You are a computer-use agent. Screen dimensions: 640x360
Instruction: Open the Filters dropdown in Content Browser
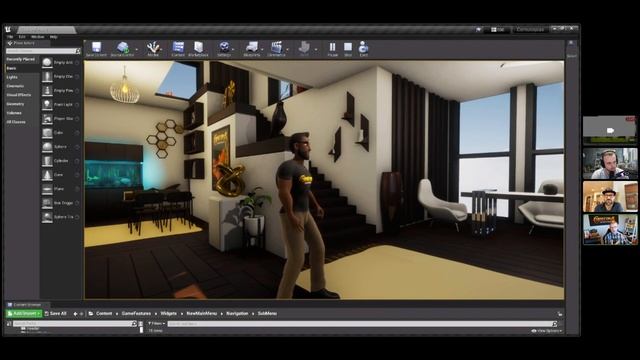coord(156,324)
